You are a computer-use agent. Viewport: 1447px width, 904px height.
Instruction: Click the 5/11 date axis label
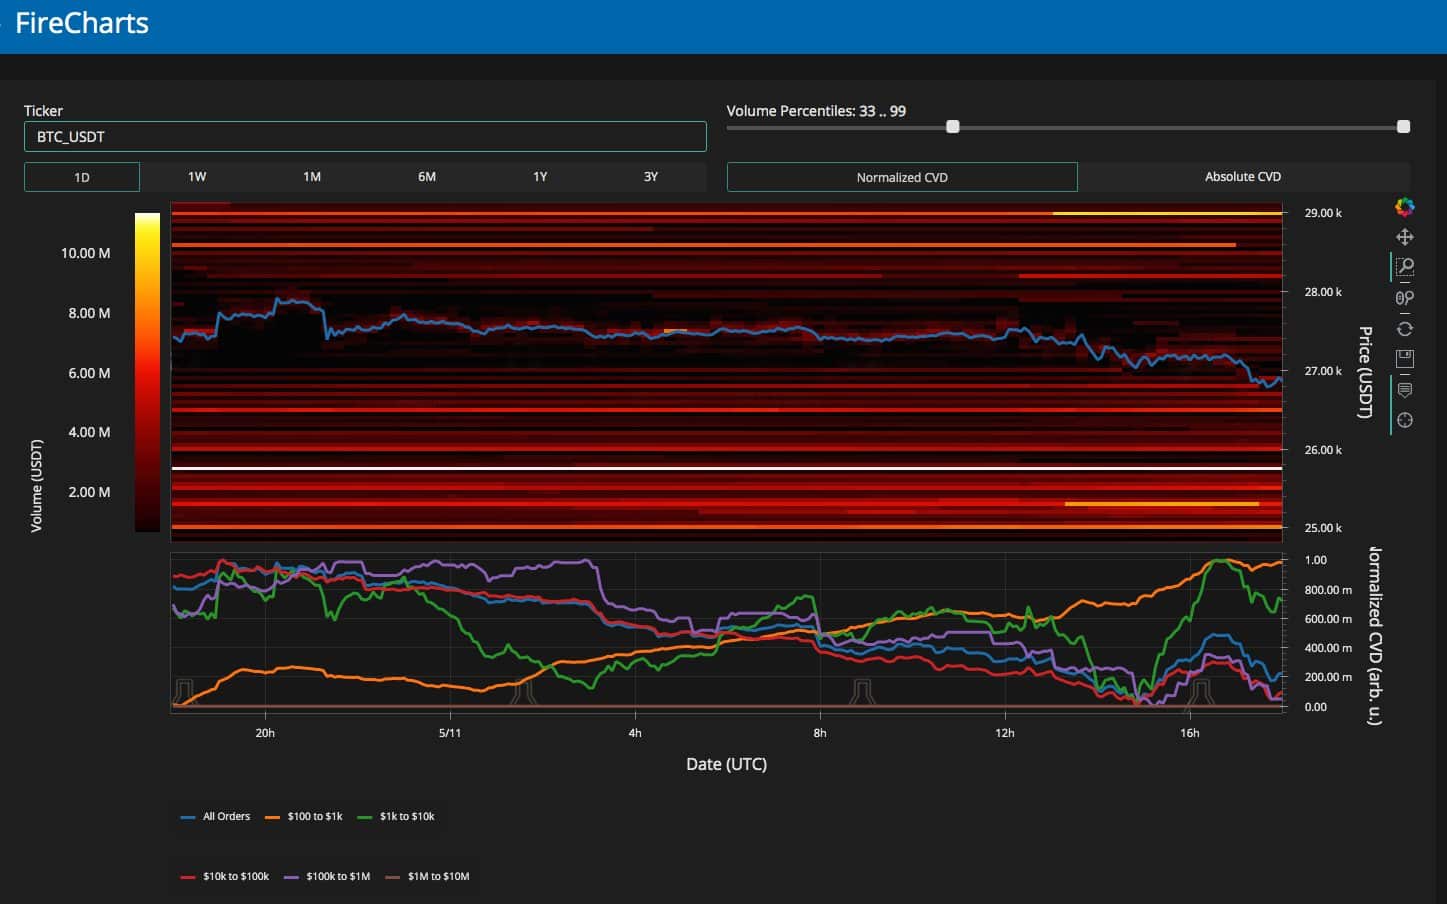click(x=450, y=733)
